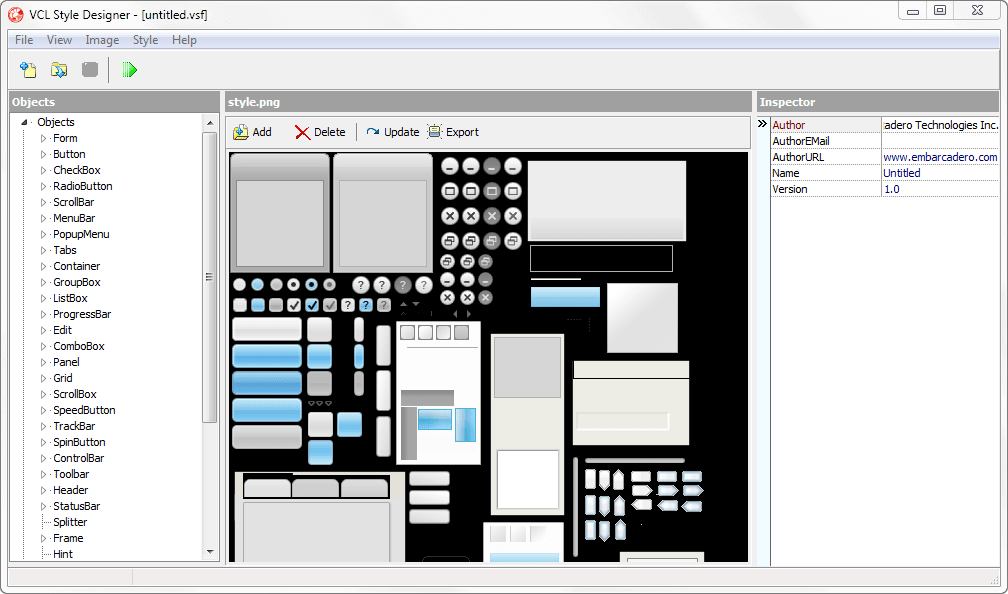Expand the ComboBox tree node

coord(43,347)
